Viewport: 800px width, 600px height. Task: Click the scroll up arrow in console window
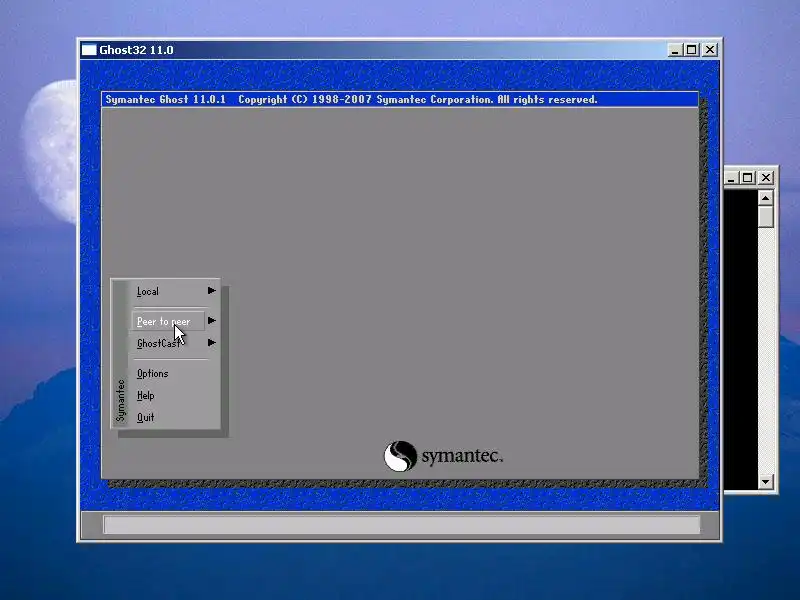point(766,197)
